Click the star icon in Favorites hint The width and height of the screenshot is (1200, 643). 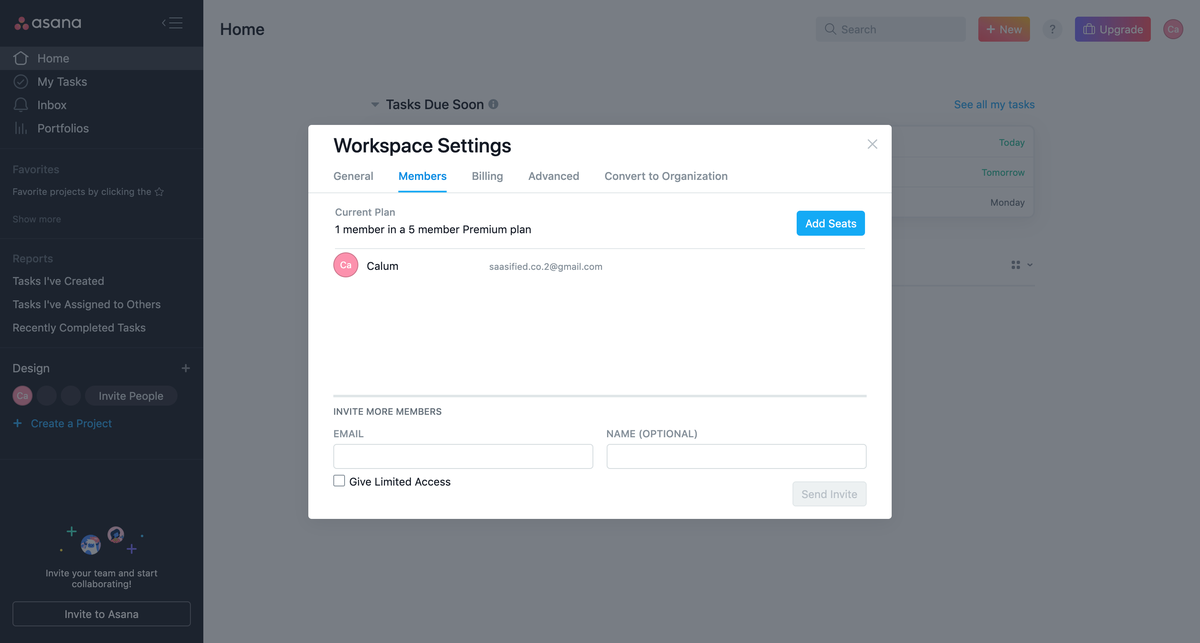159,192
